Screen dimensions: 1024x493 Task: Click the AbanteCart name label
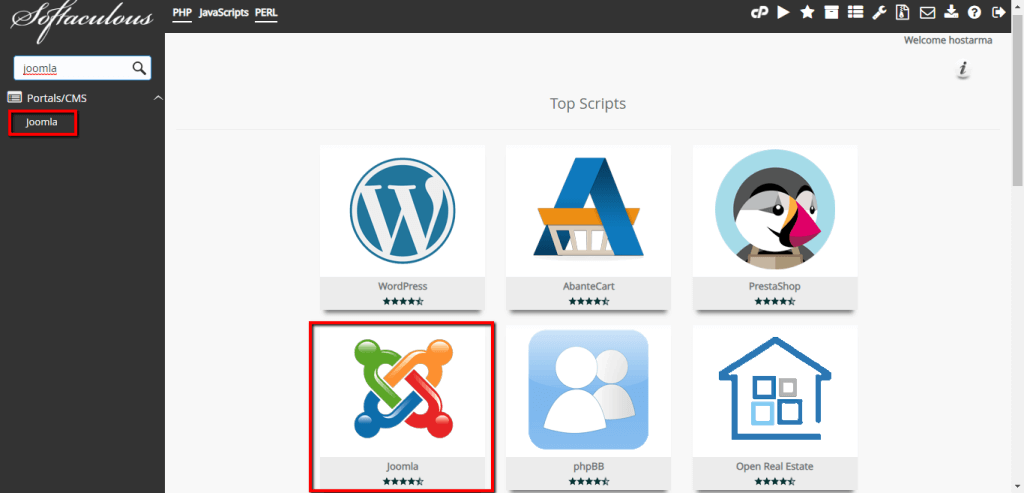coord(588,286)
